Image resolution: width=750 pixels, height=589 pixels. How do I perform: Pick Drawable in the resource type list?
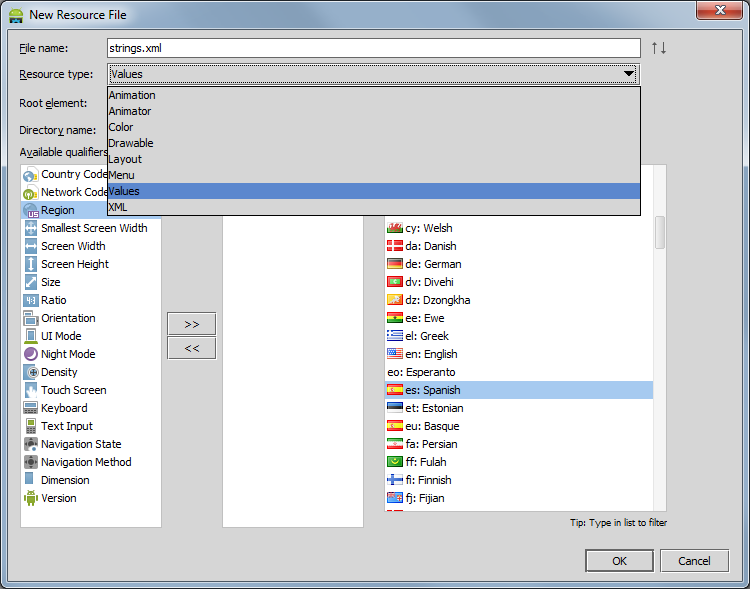coord(131,143)
